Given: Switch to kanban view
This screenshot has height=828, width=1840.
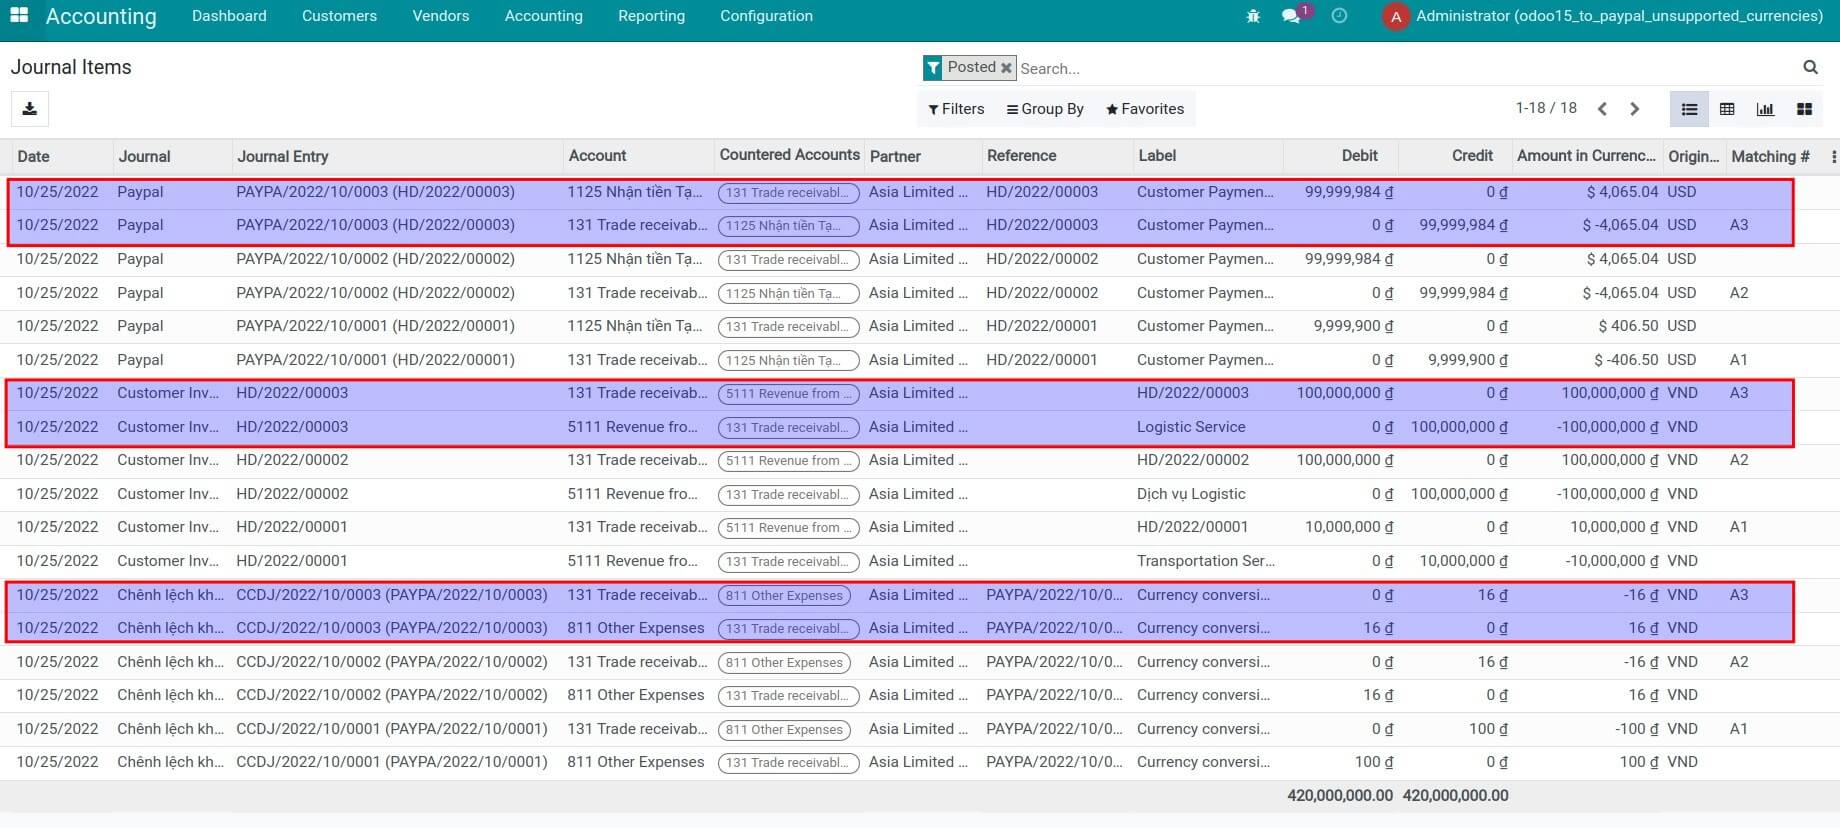Looking at the screenshot, I should pos(1804,109).
